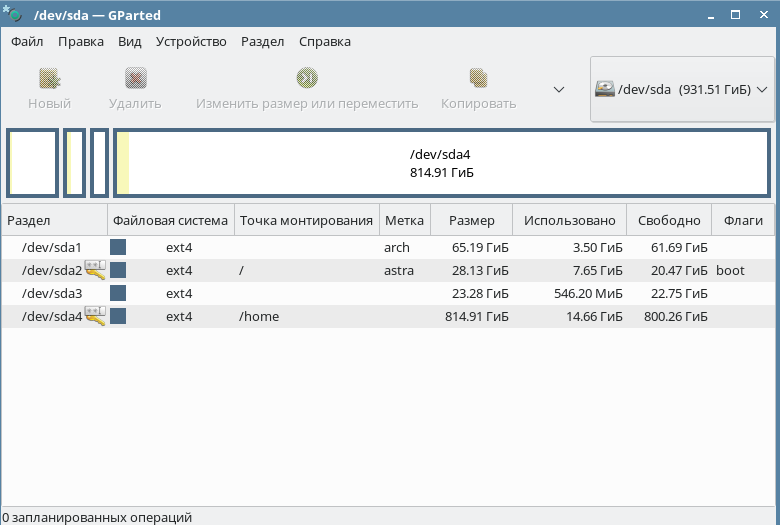
Task: Click the '0 запланированных операций' status bar
Action: pos(97,517)
